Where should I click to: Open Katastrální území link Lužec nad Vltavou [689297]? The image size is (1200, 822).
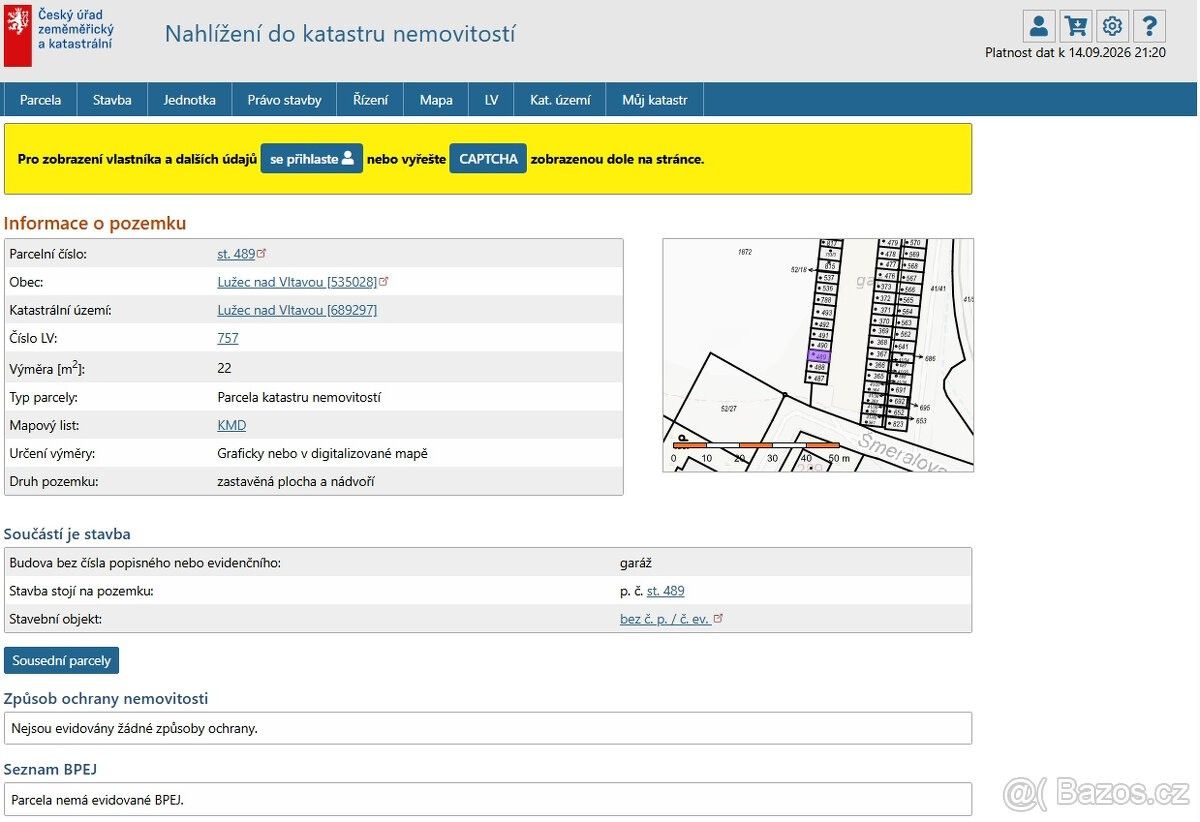click(297, 310)
